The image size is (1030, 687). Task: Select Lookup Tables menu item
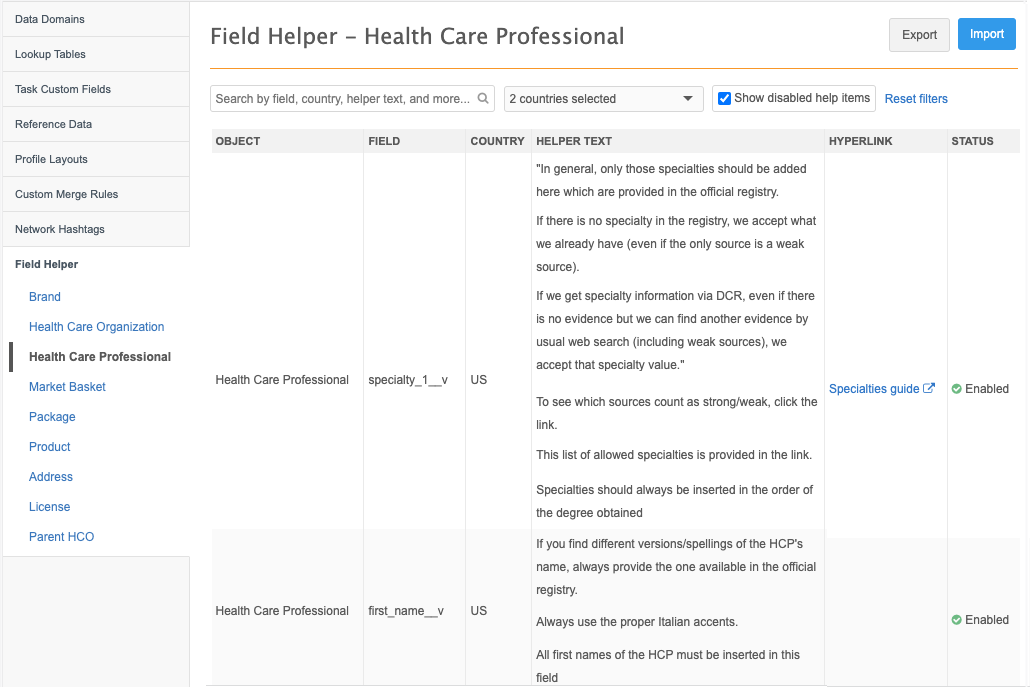pyautogui.click(x=50, y=54)
